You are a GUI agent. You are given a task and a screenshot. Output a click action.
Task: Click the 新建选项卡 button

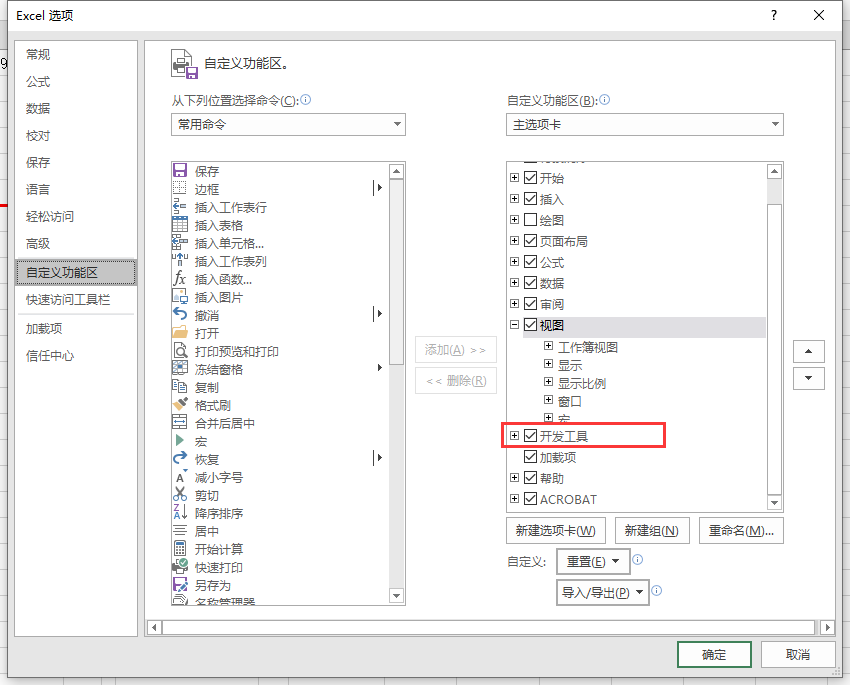(x=555, y=531)
